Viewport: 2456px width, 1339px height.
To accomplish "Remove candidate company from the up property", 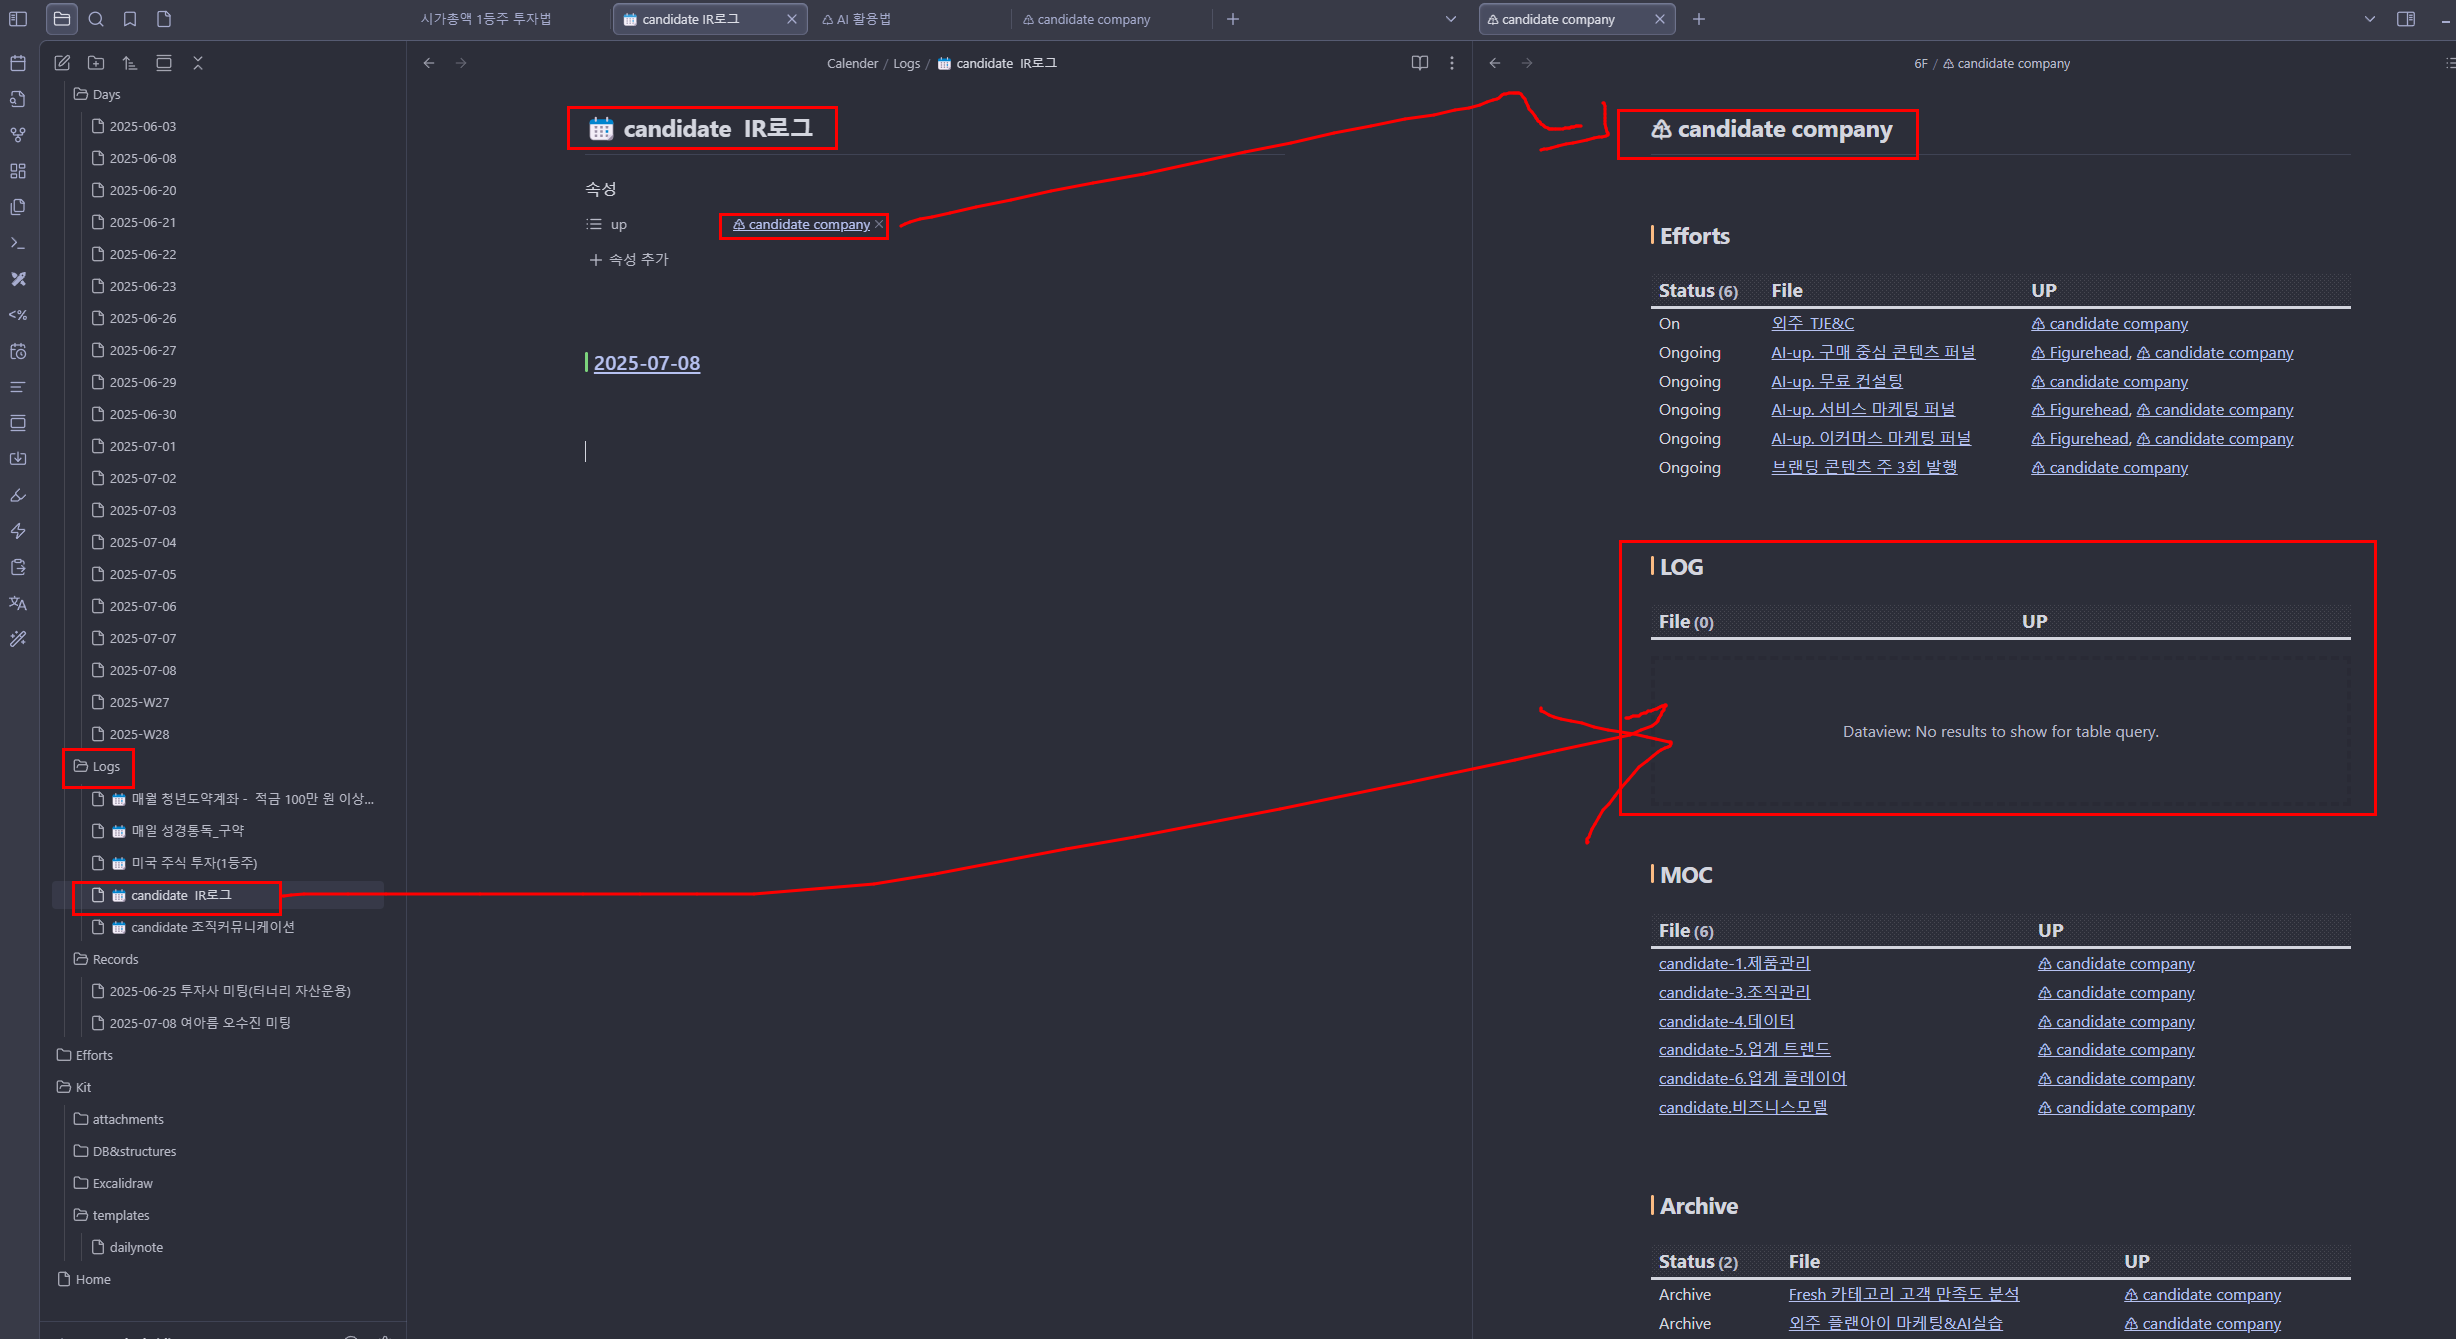I will click(879, 225).
